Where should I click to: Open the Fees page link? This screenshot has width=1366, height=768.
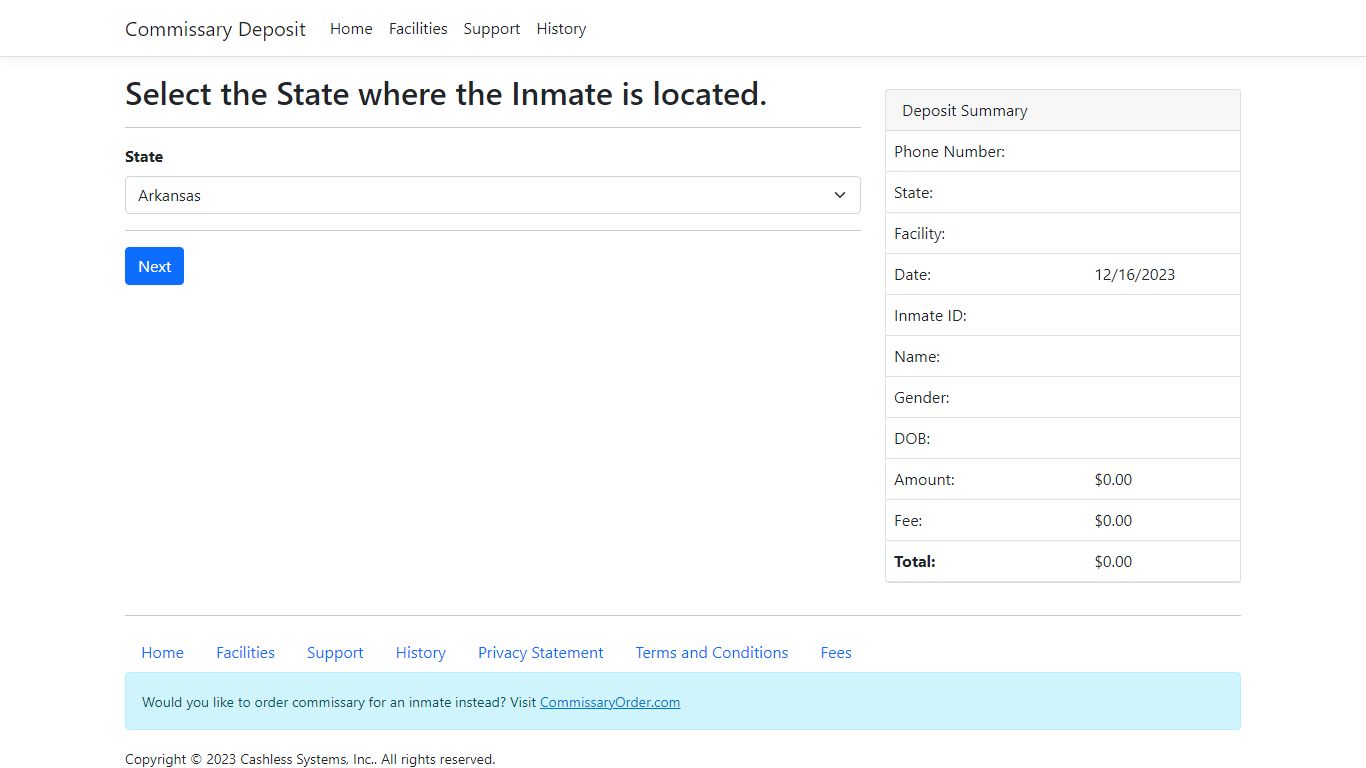point(836,652)
